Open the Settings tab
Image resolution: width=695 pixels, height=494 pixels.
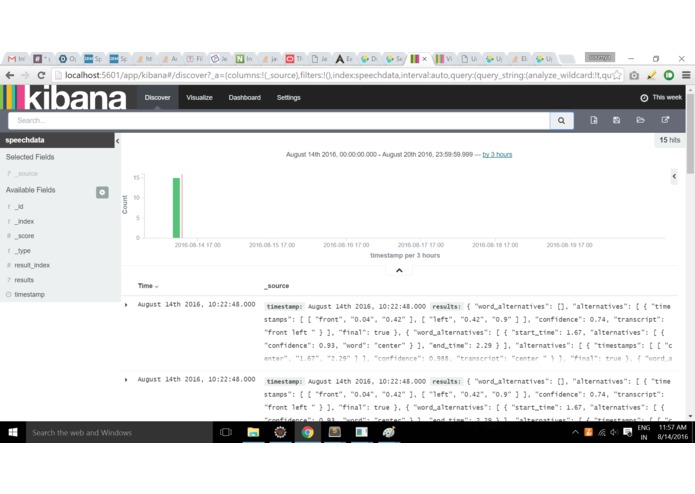289,97
